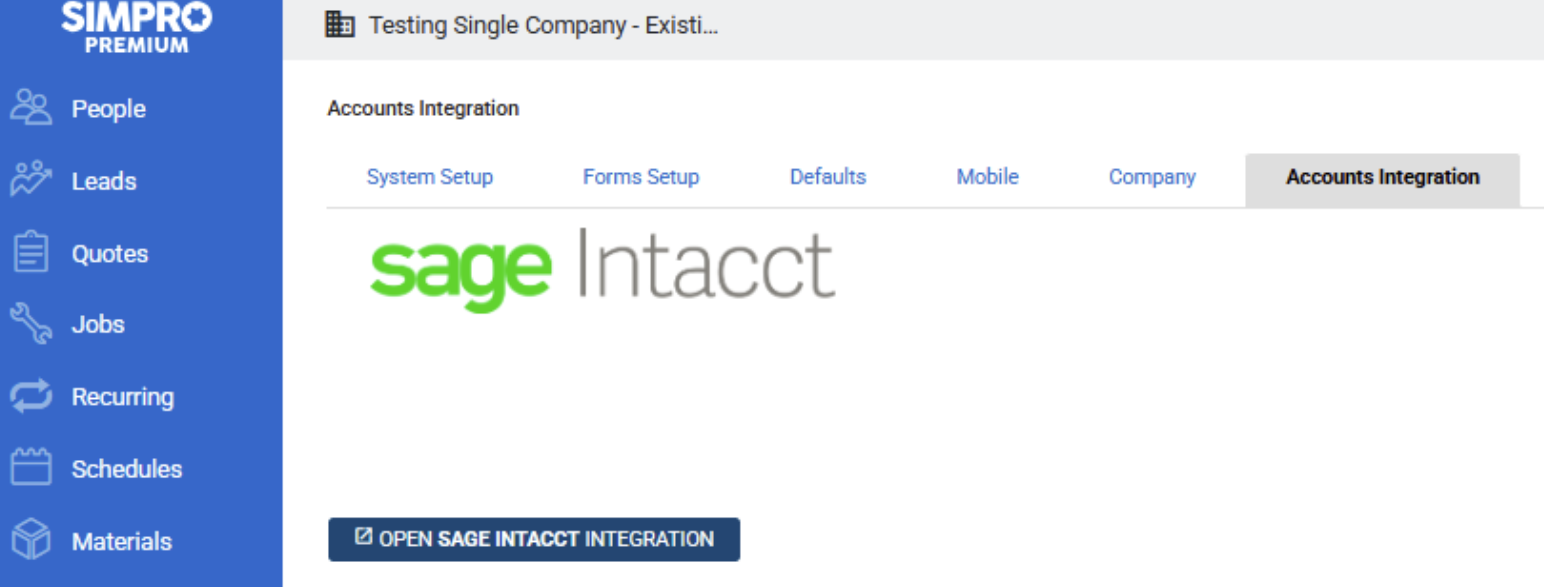Open the Forms Setup tab
The image size is (1544, 587).
[640, 177]
